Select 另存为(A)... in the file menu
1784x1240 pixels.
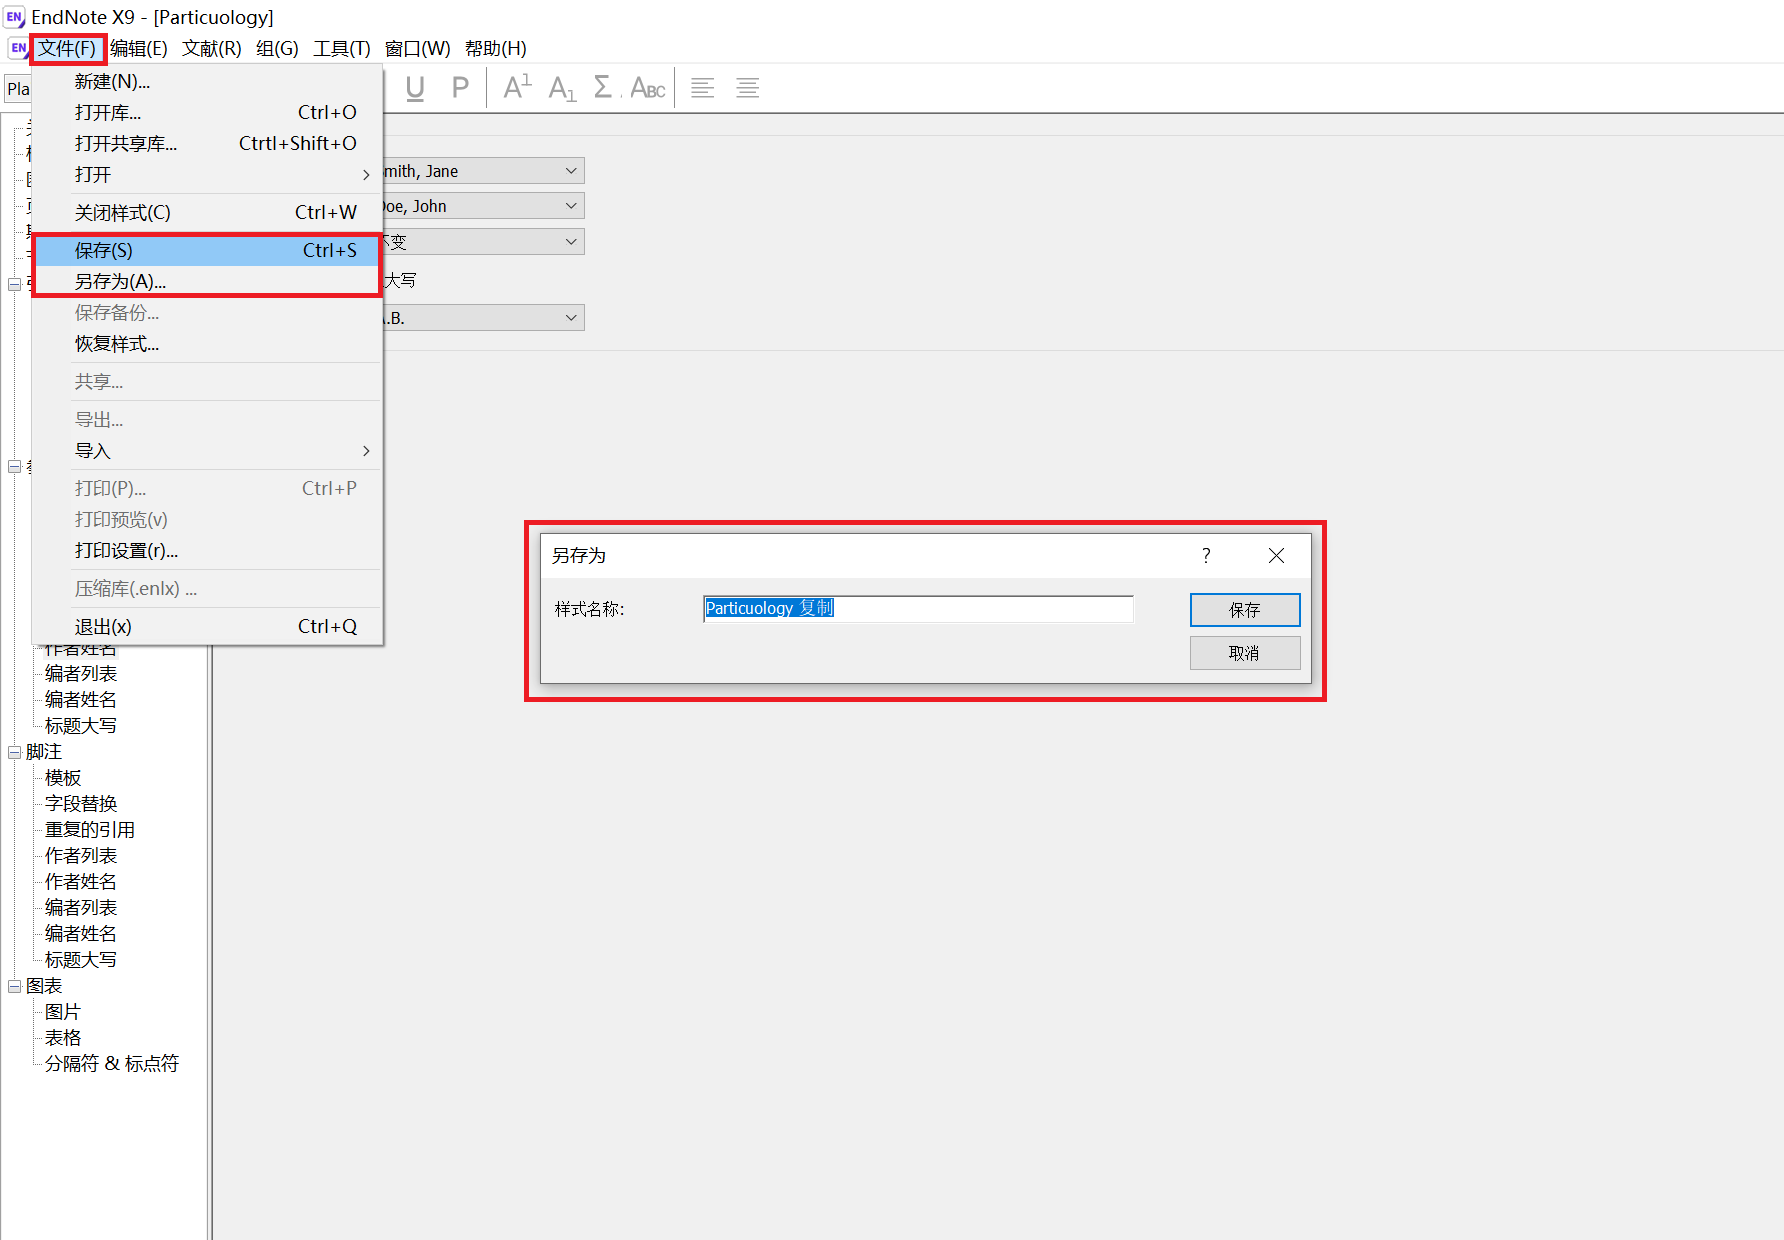(x=208, y=281)
